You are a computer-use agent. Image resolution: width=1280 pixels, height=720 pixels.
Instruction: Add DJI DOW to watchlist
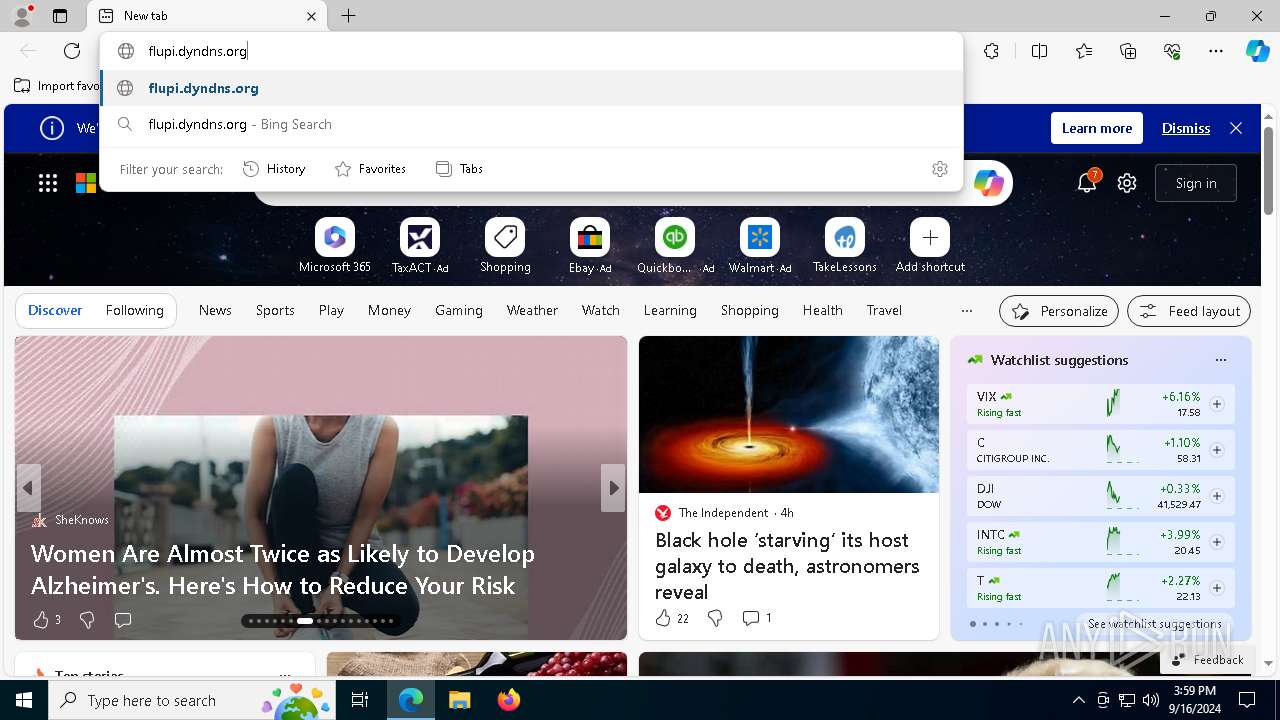pyautogui.click(x=1217, y=496)
